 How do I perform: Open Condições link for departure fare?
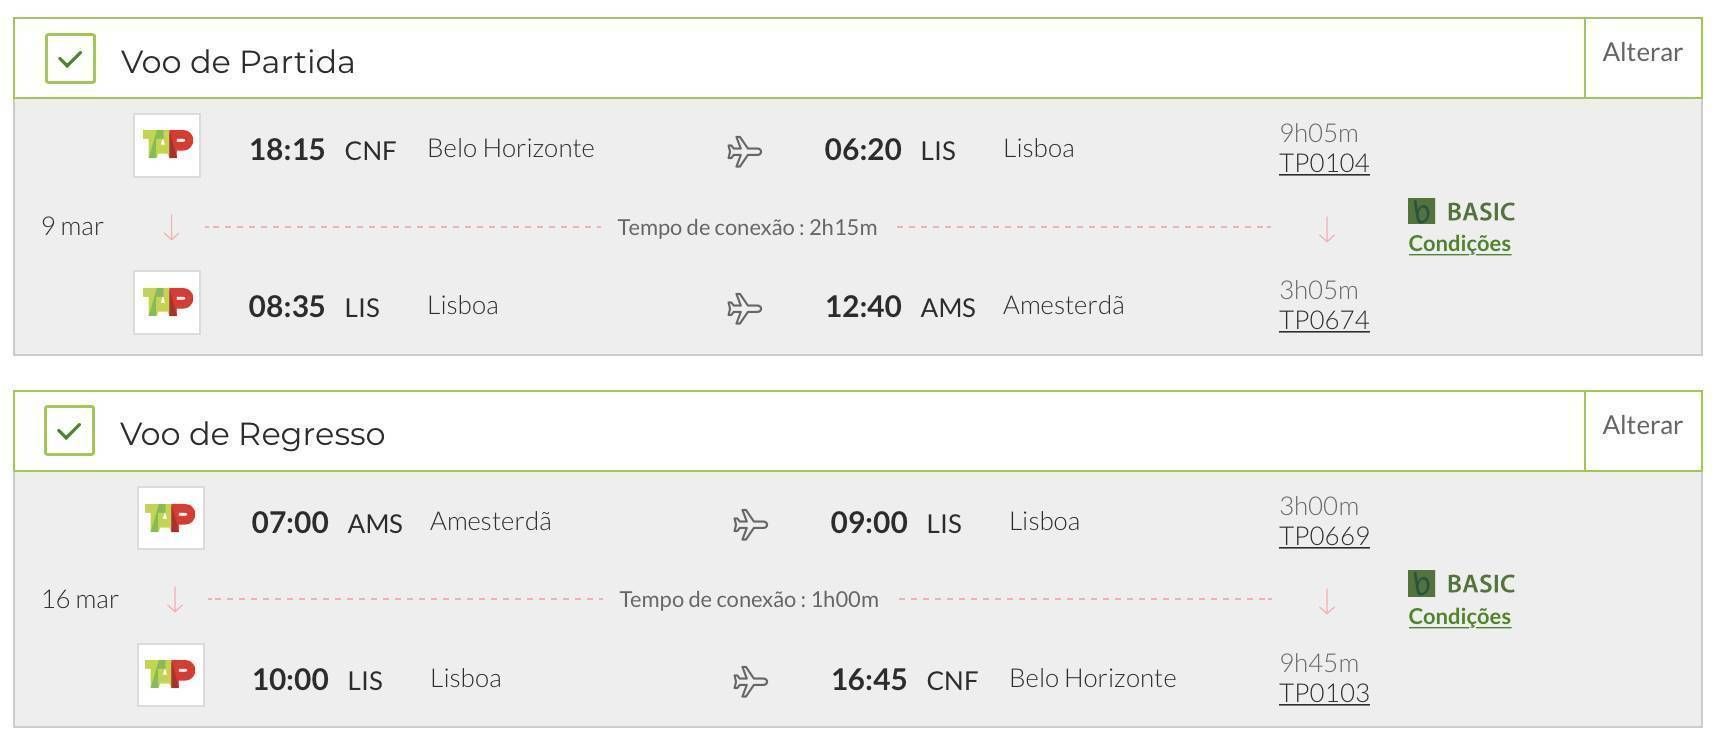(x=1459, y=243)
